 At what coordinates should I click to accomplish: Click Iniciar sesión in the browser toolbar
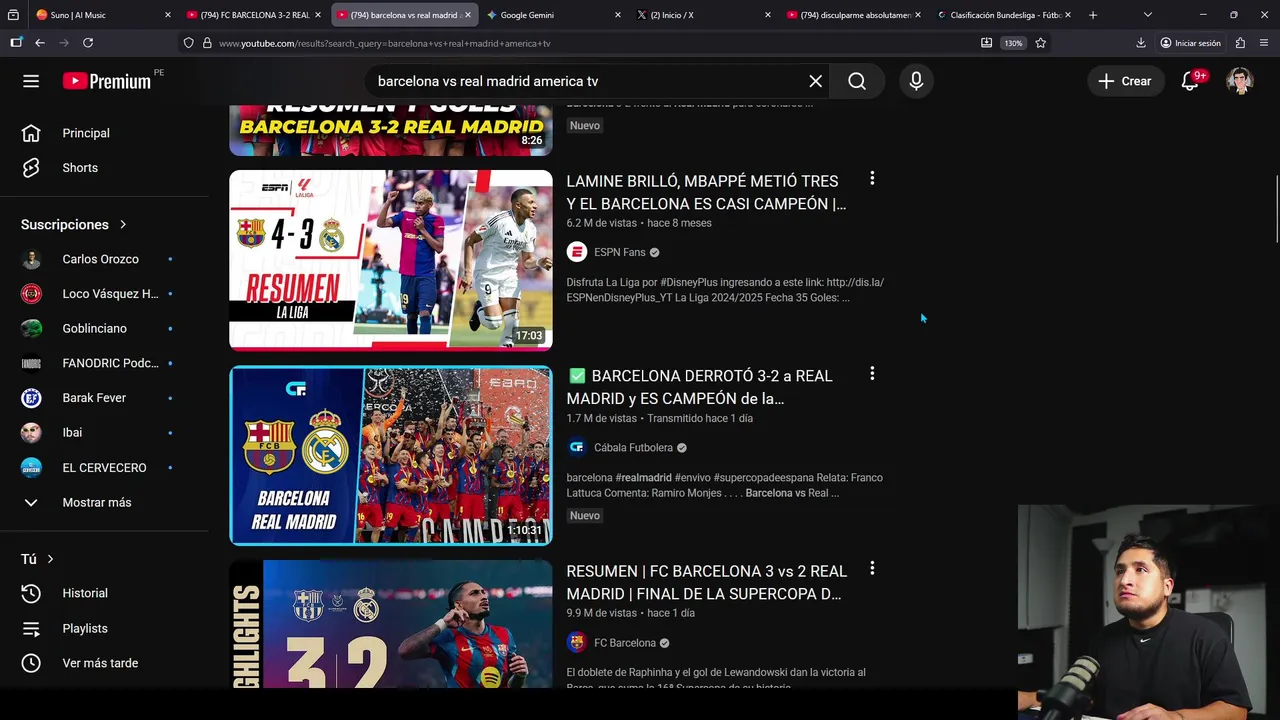pos(1190,43)
